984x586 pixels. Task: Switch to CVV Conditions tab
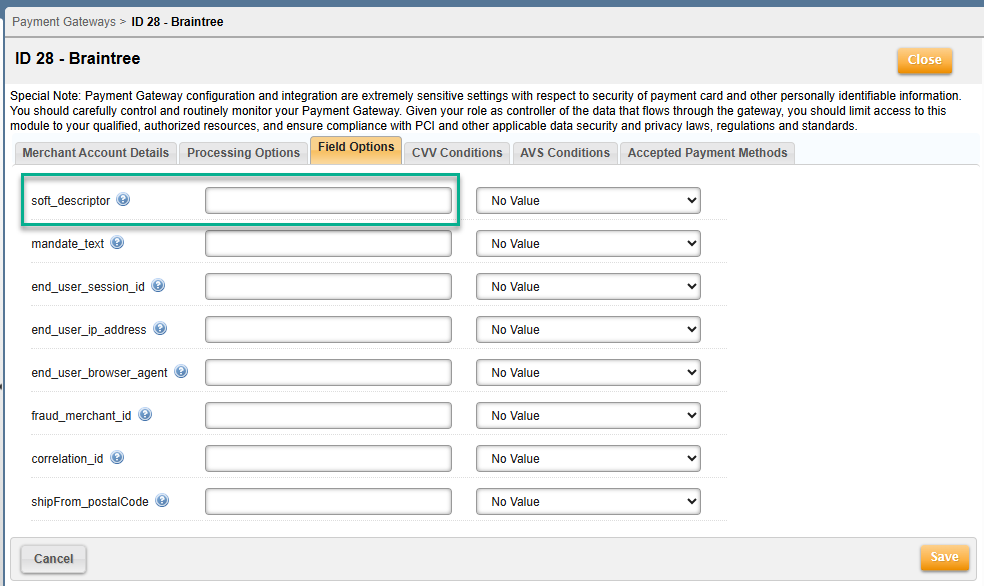457,153
